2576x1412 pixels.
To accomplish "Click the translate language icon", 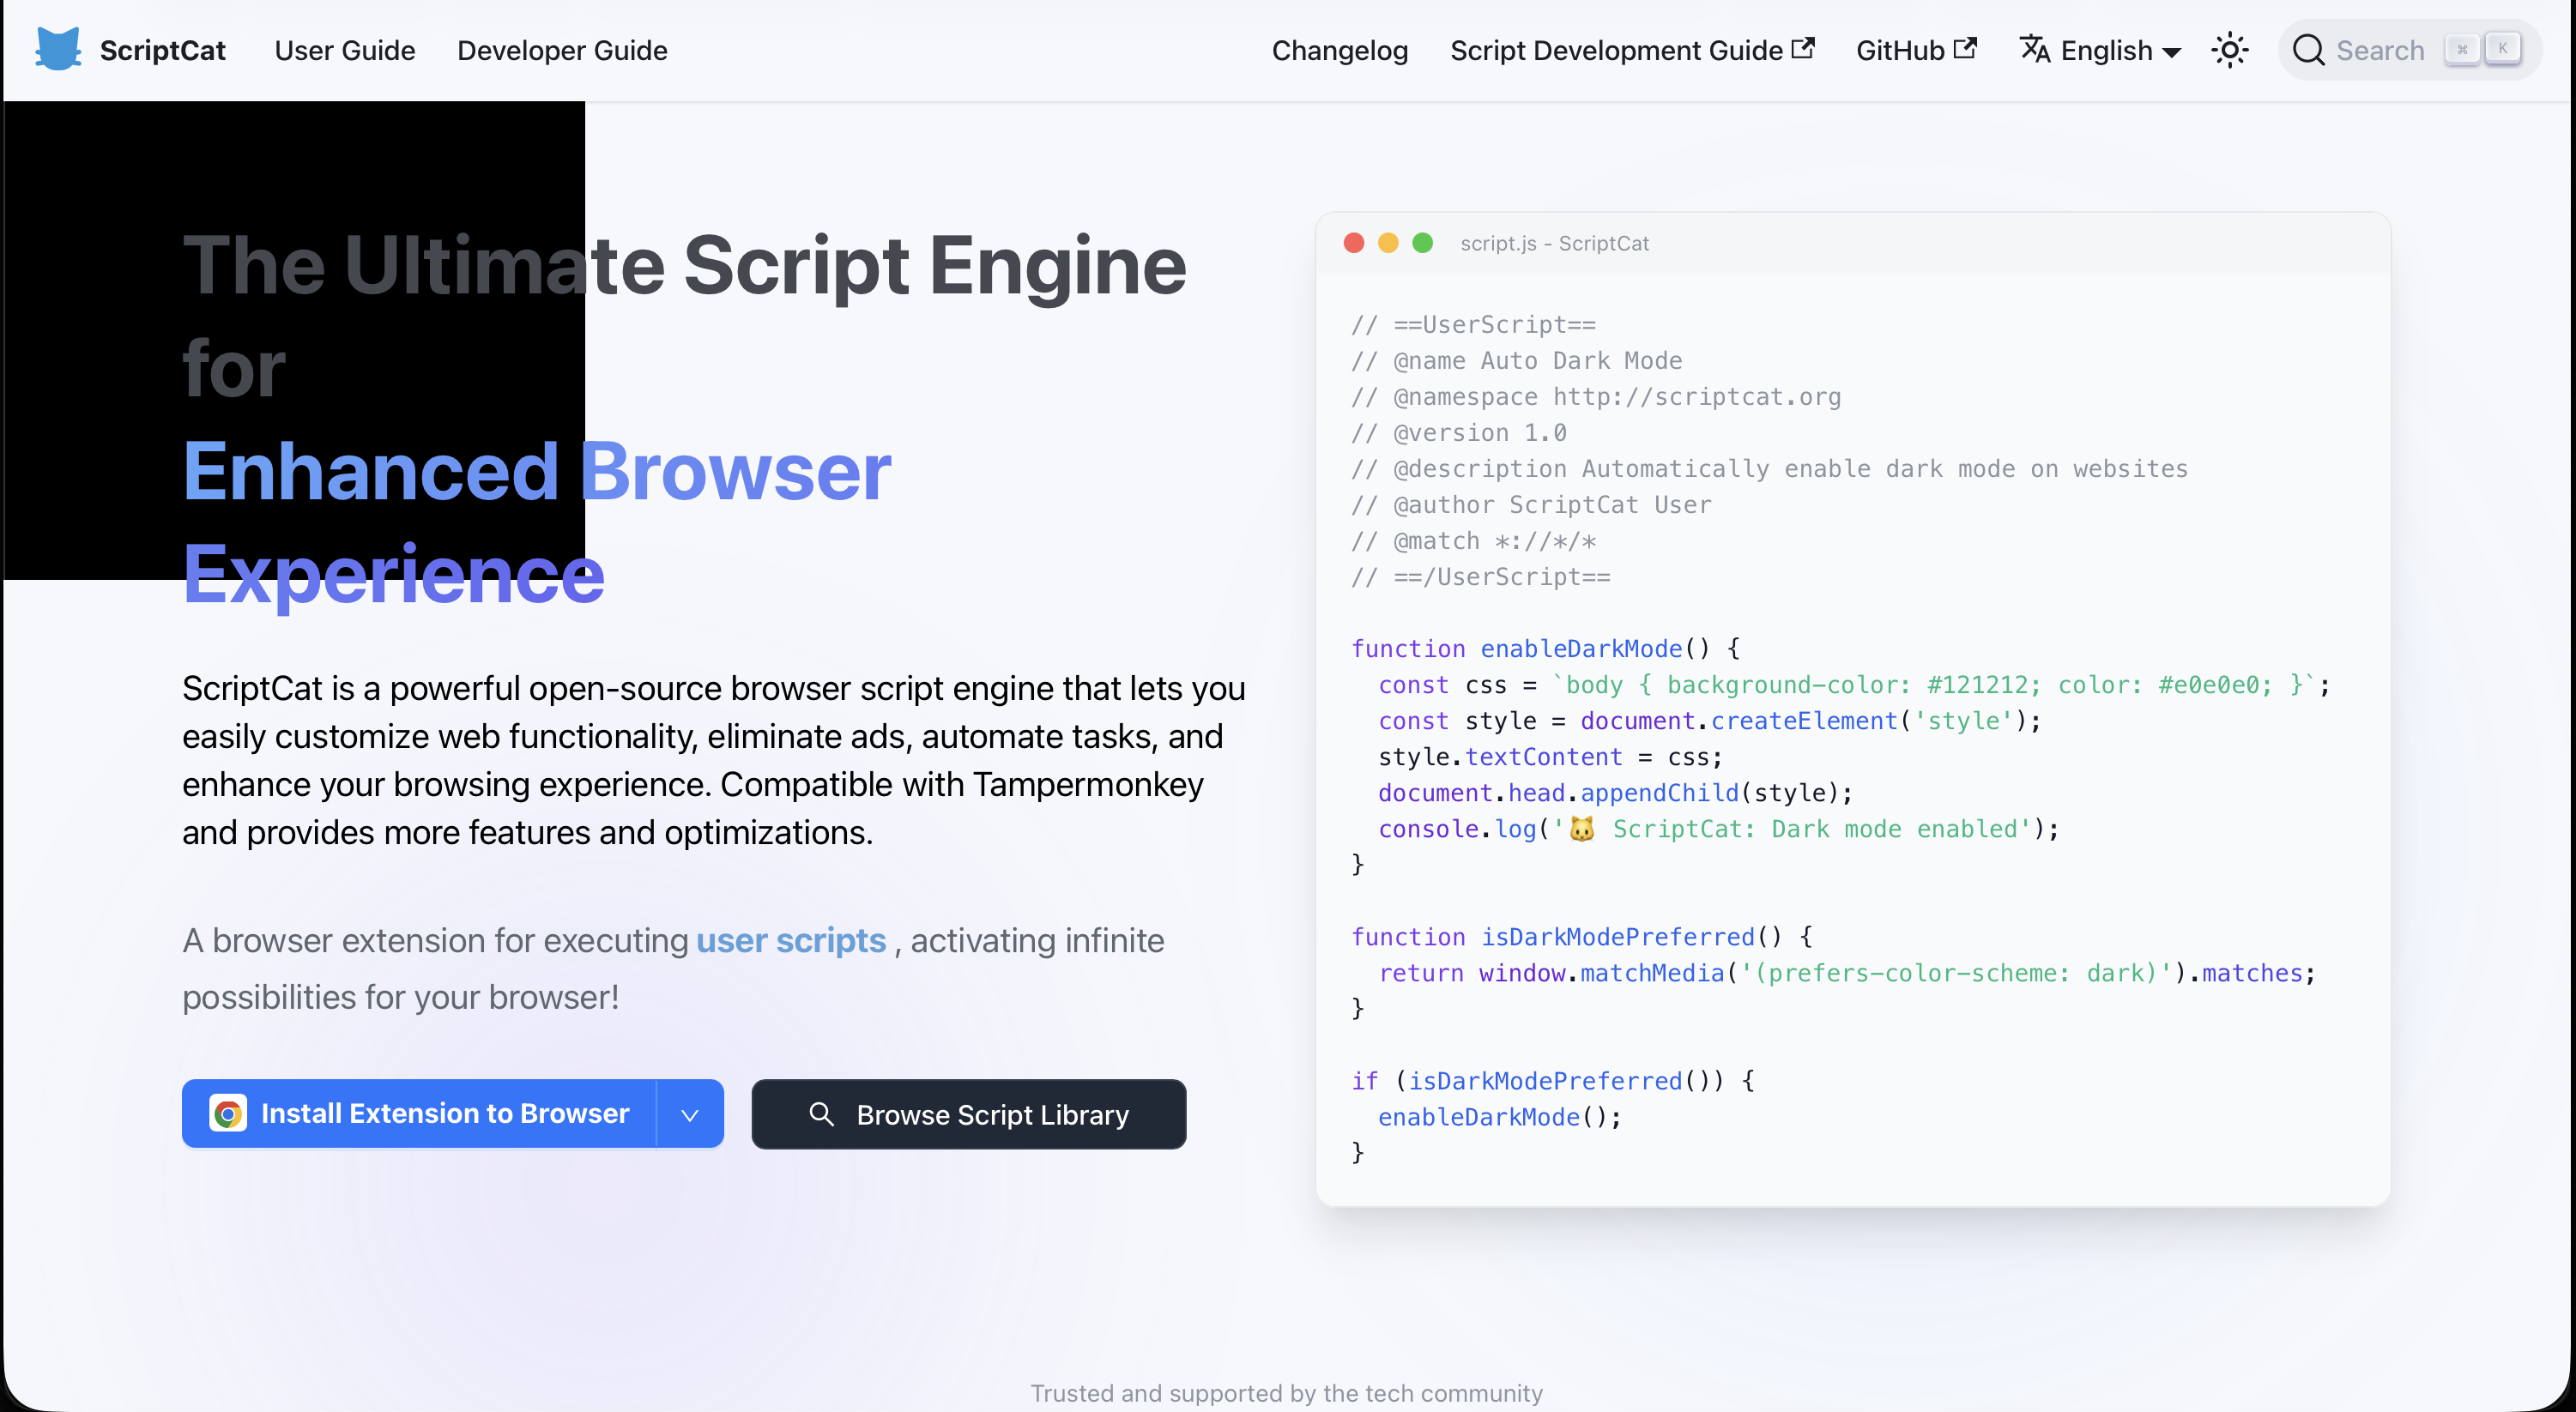I will [x=2035, y=49].
